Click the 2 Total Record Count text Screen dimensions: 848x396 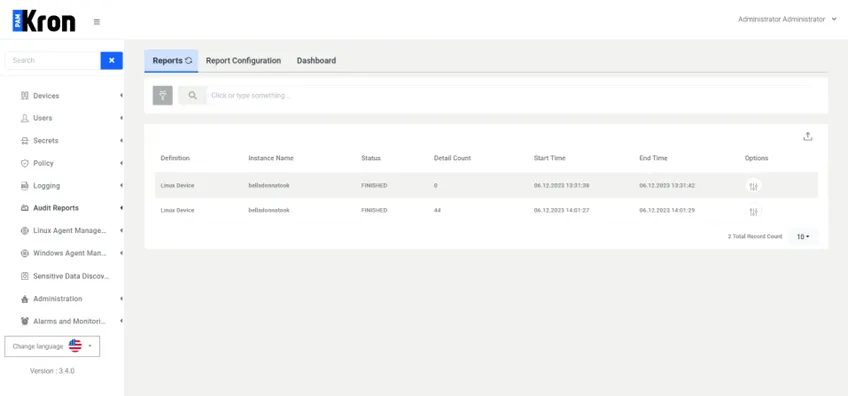tap(755, 237)
